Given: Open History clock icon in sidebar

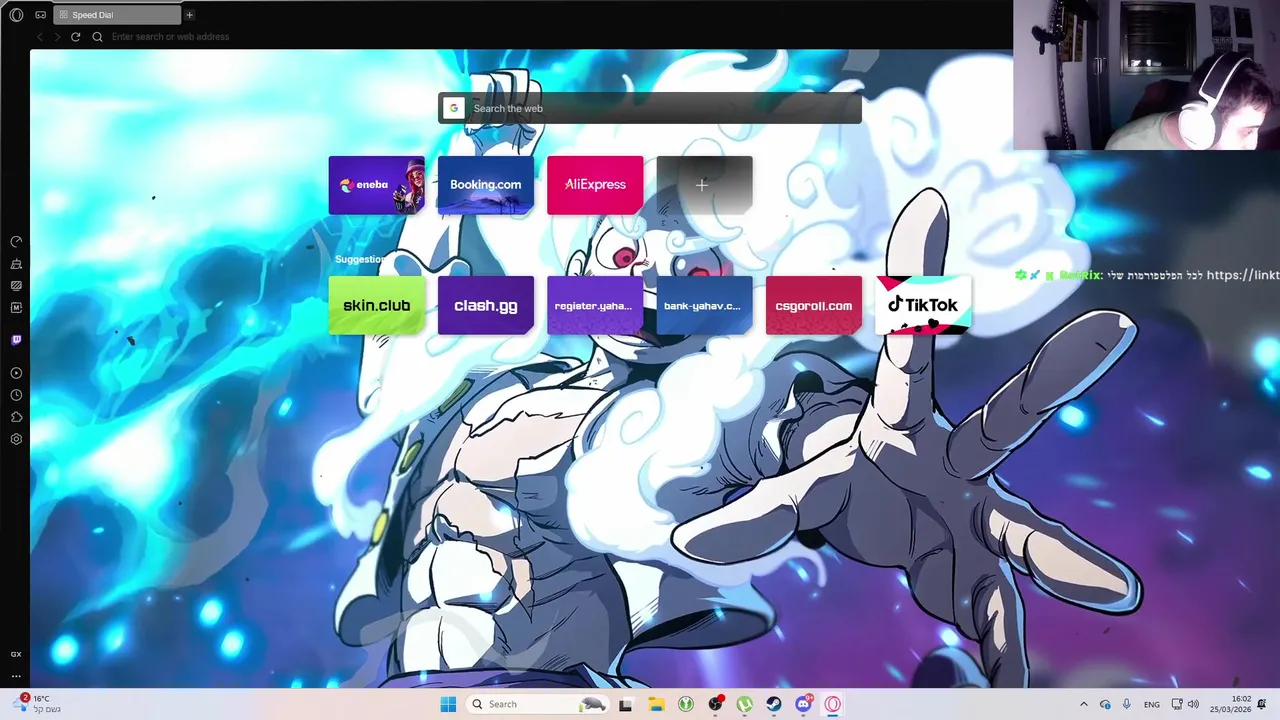Looking at the screenshot, I should [16, 395].
